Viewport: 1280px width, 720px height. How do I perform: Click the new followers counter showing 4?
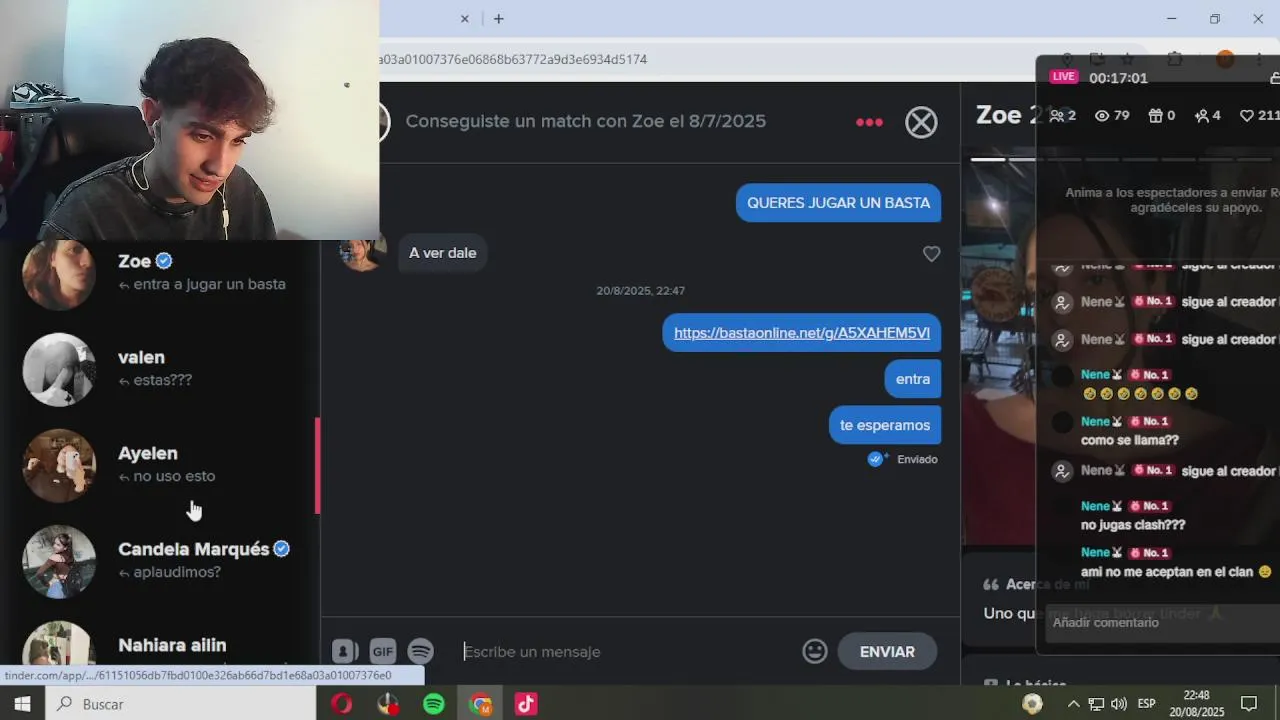pyautogui.click(x=1208, y=116)
